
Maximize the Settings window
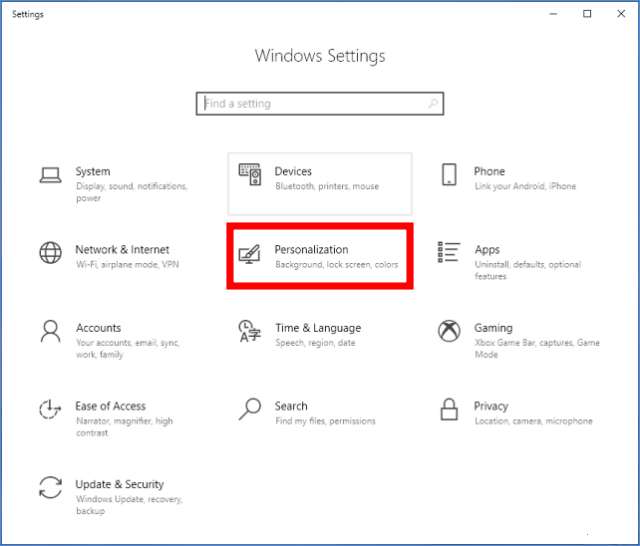[587, 14]
